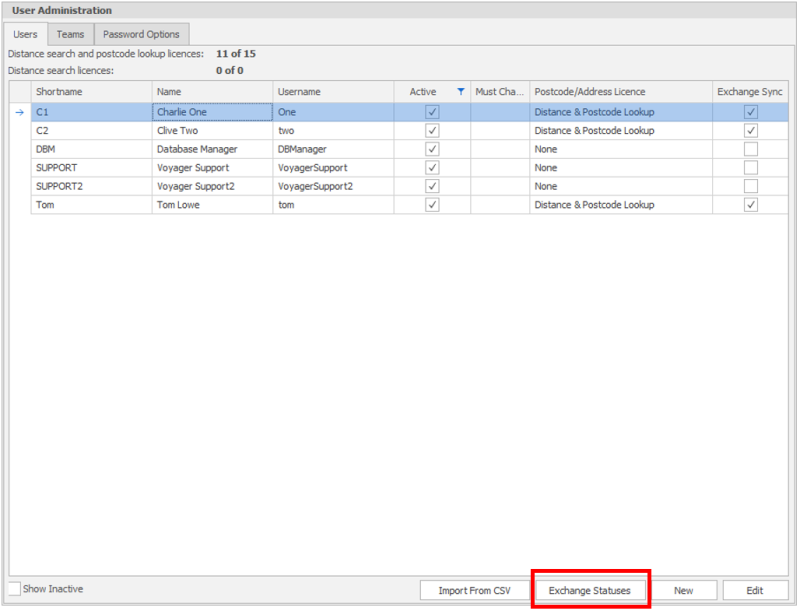Open licence cell for Database Manager row

pos(619,149)
